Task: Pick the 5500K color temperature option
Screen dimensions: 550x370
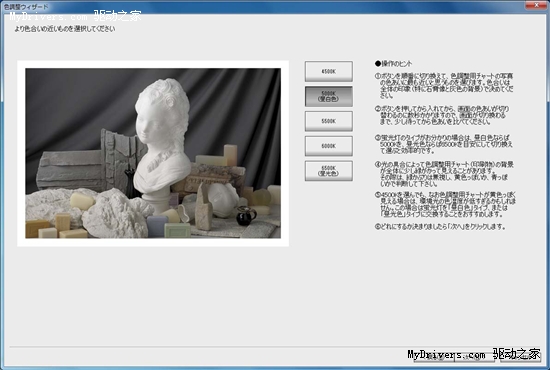Action: [x=329, y=121]
